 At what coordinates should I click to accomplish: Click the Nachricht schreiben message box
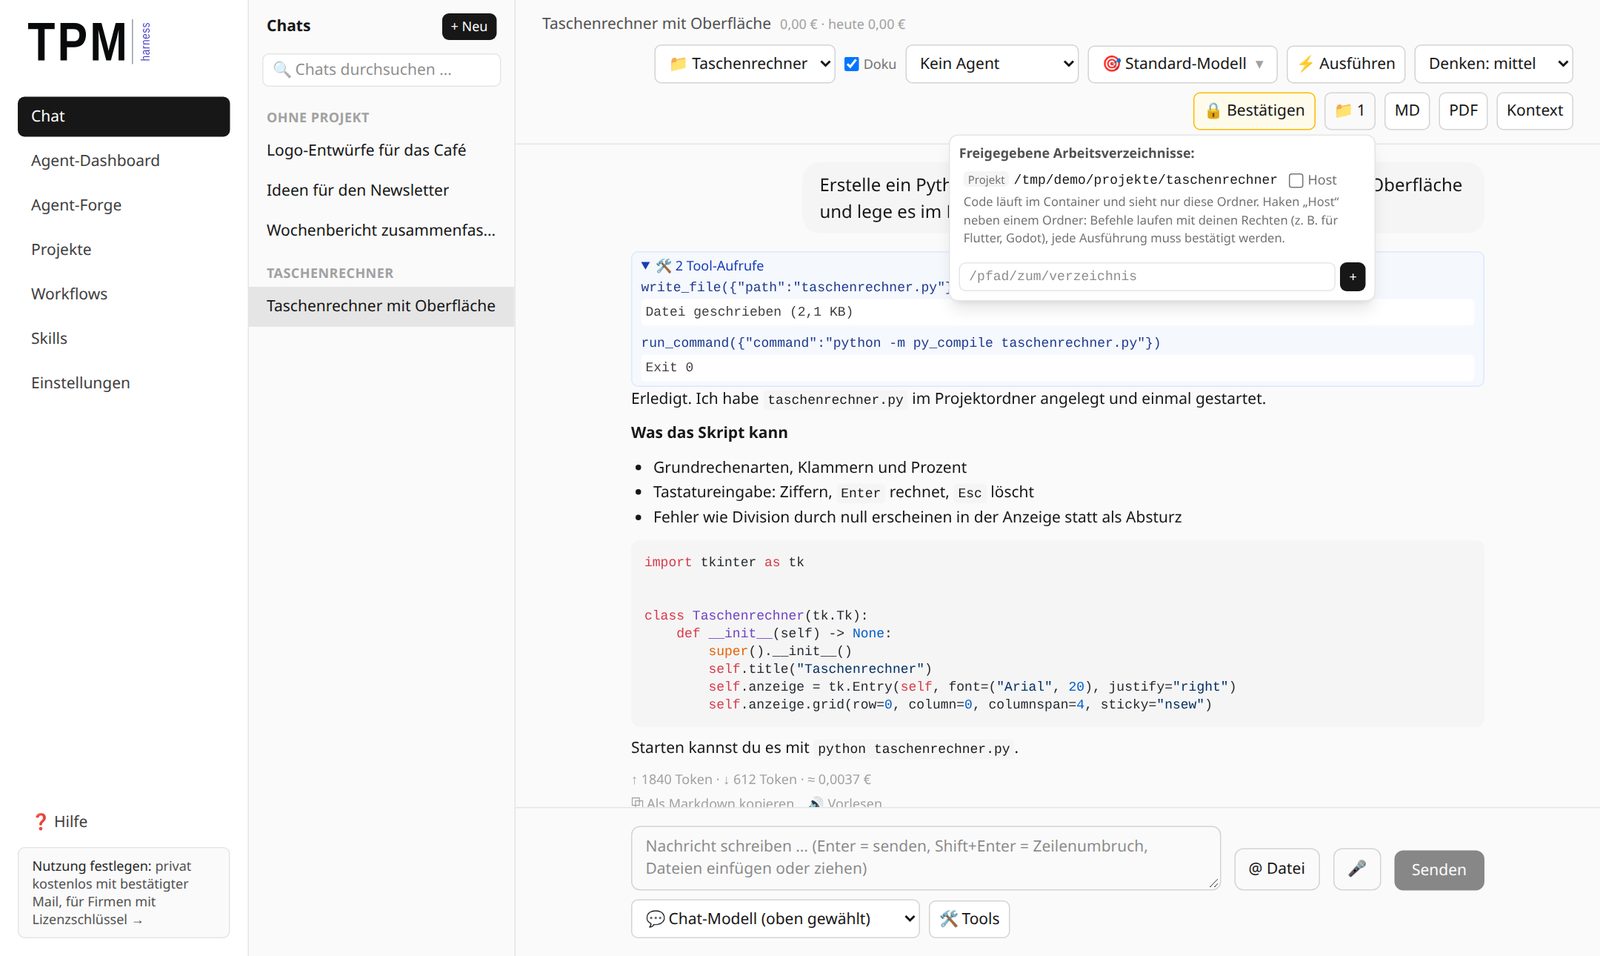pos(926,858)
